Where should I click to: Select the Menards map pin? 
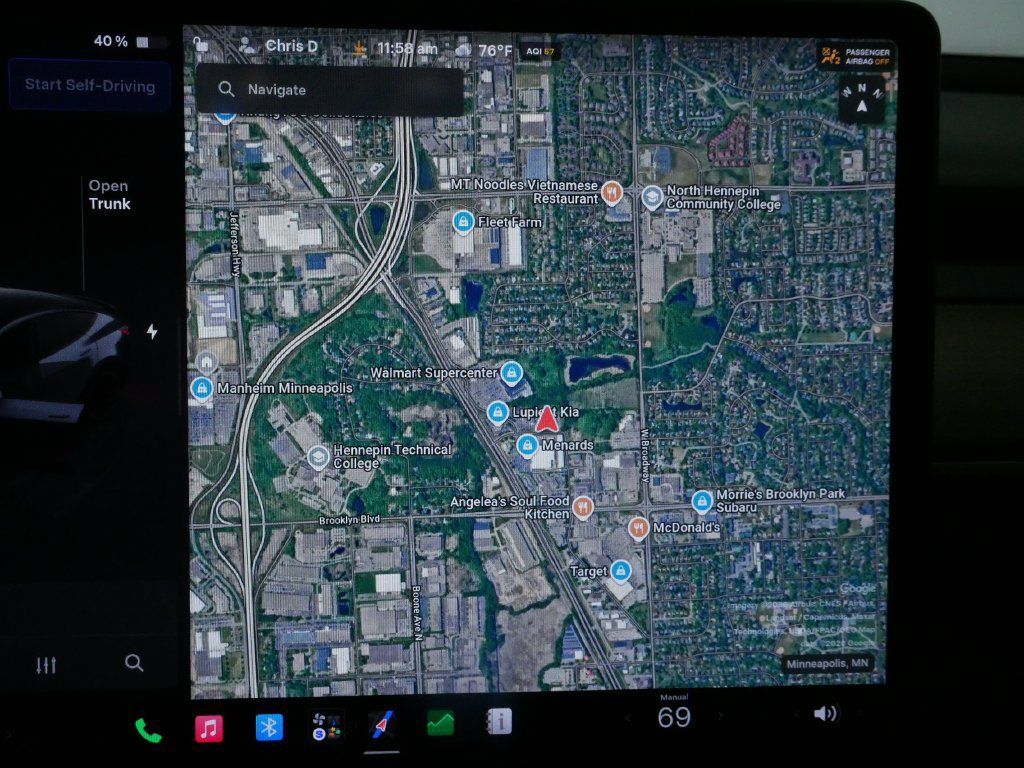tap(527, 446)
